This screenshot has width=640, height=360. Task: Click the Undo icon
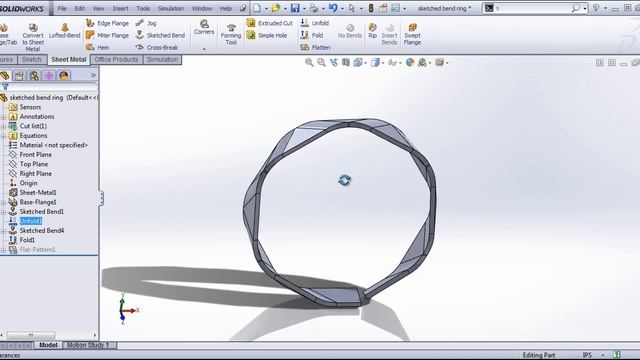(333, 8)
